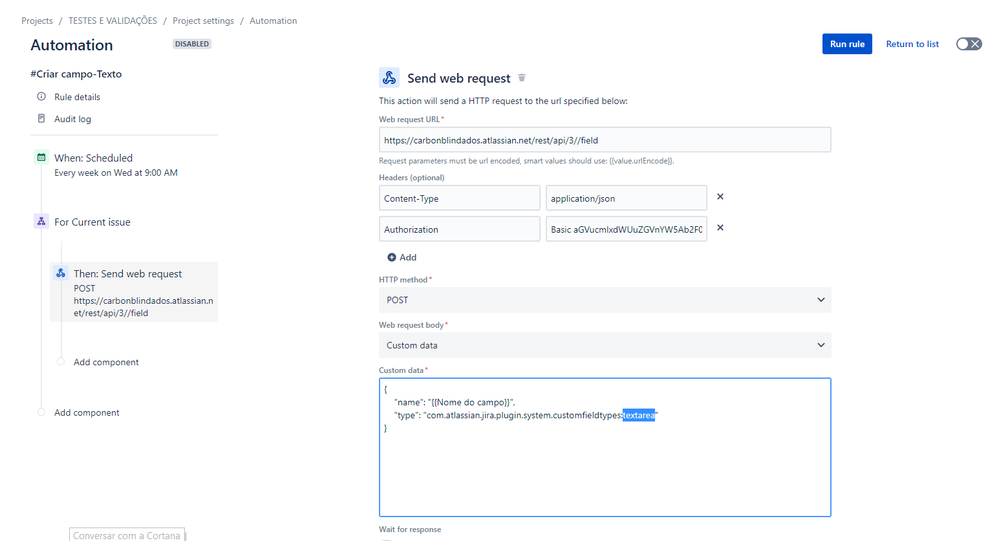Image resolution: width=999 pixels, height=541 pixels.
Task: Click the Every week on Wed schedule text
Action: [x=116, y=173]
